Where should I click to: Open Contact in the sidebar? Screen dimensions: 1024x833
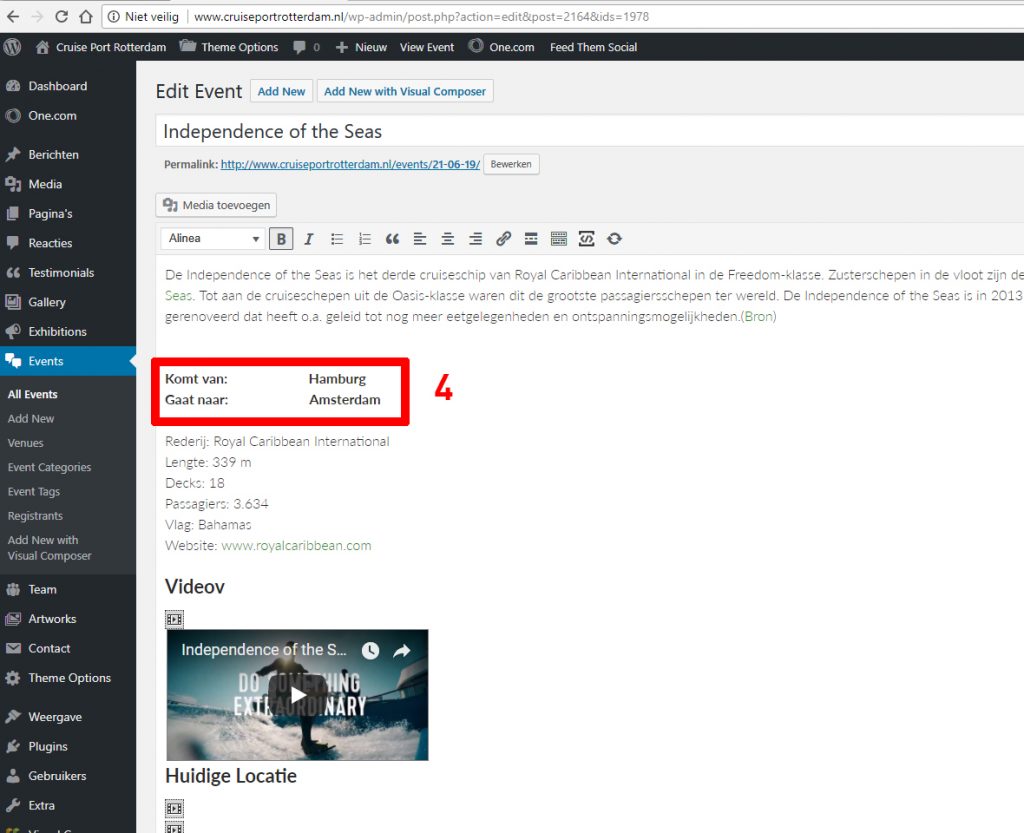pyautogui.click(x=68, y=648)
